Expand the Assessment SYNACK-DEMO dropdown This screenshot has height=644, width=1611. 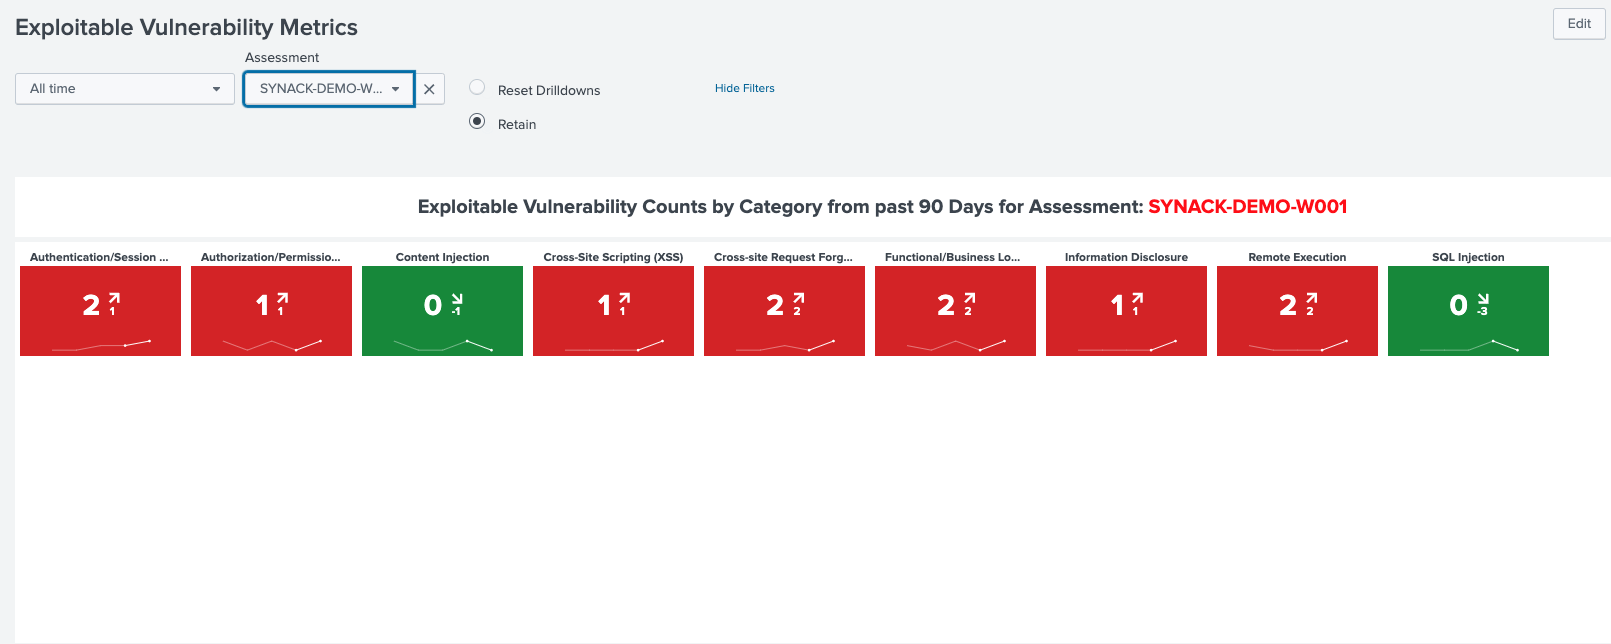point(329,89)
